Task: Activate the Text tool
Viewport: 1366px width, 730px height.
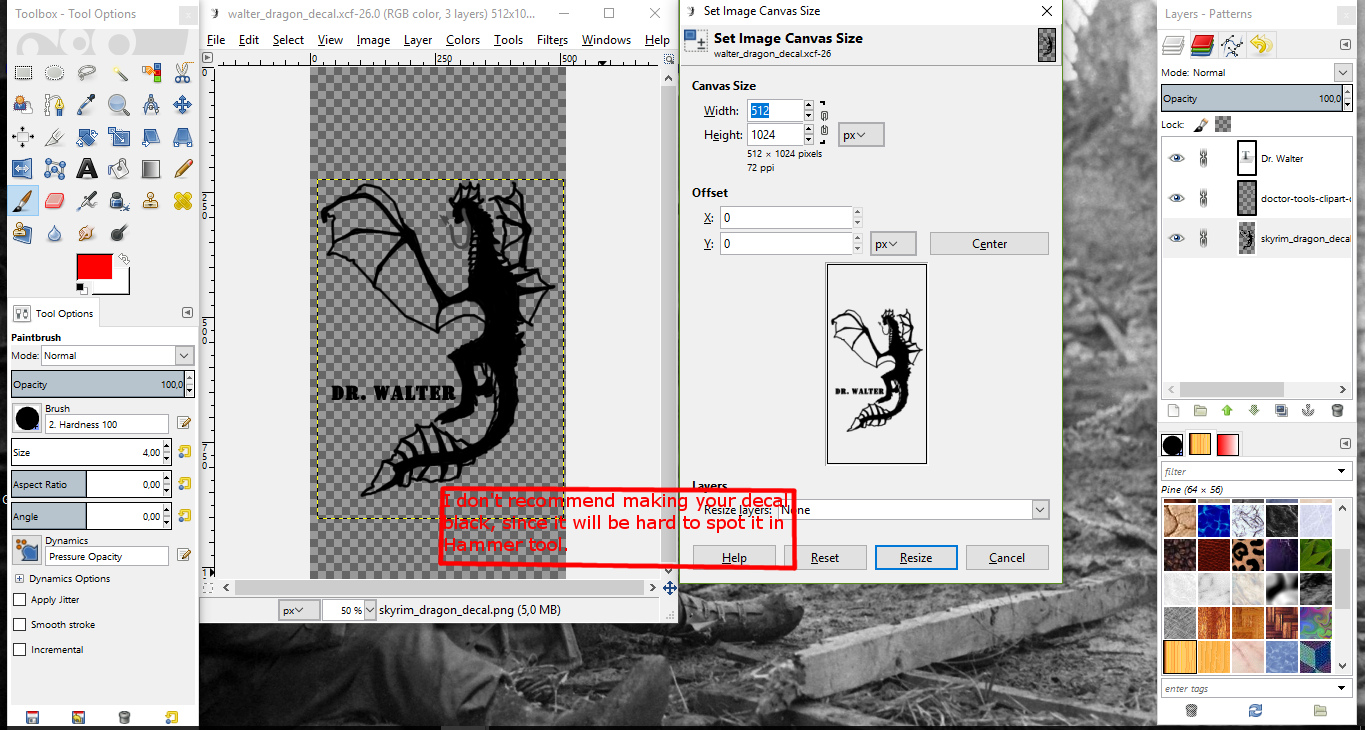Action: tap(86, 169)
